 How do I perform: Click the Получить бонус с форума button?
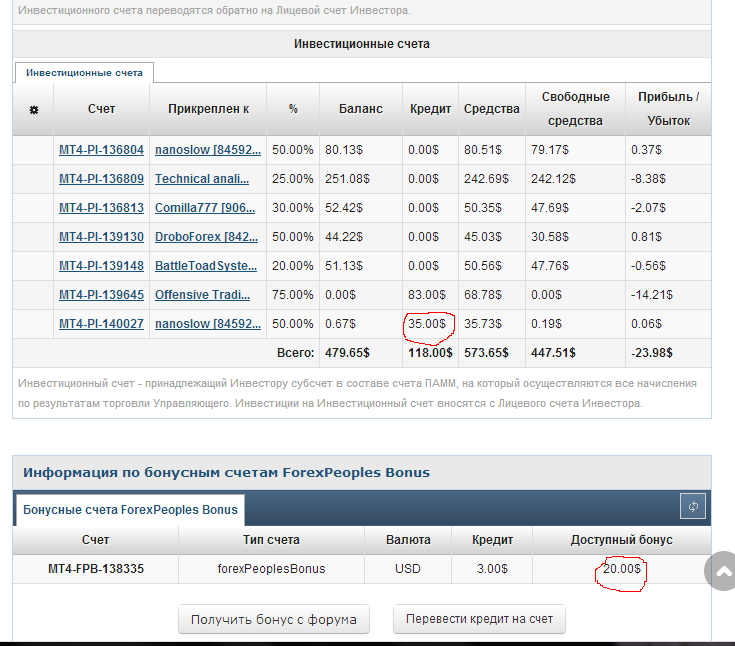[x=274, y=619]
